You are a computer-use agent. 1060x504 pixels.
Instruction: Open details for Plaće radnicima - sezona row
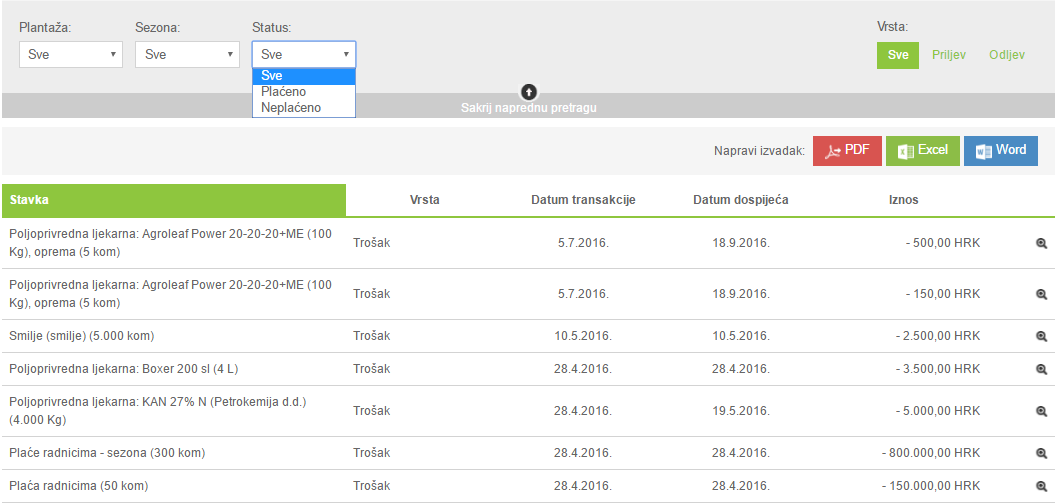pos(1041,454)
